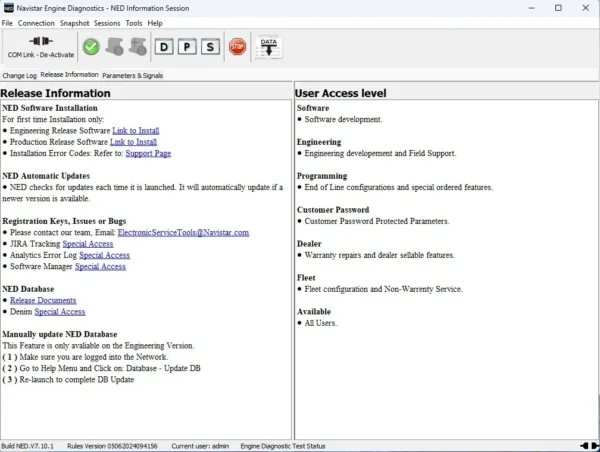Switch to Parameters & Signals tab
This screenshot has height=452, width=600.
click(132, 75)
